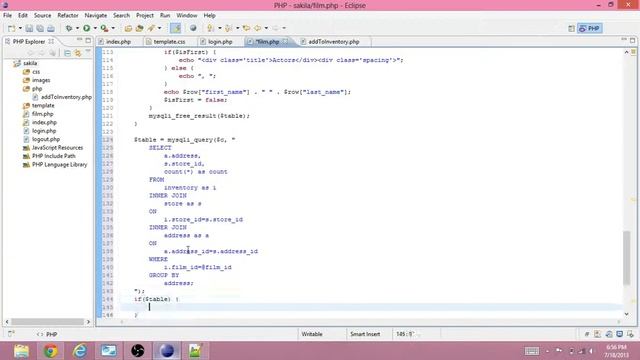
Task: Open the New file dropdown arrow
Action: pyautogui.click(x=20, y=28)
